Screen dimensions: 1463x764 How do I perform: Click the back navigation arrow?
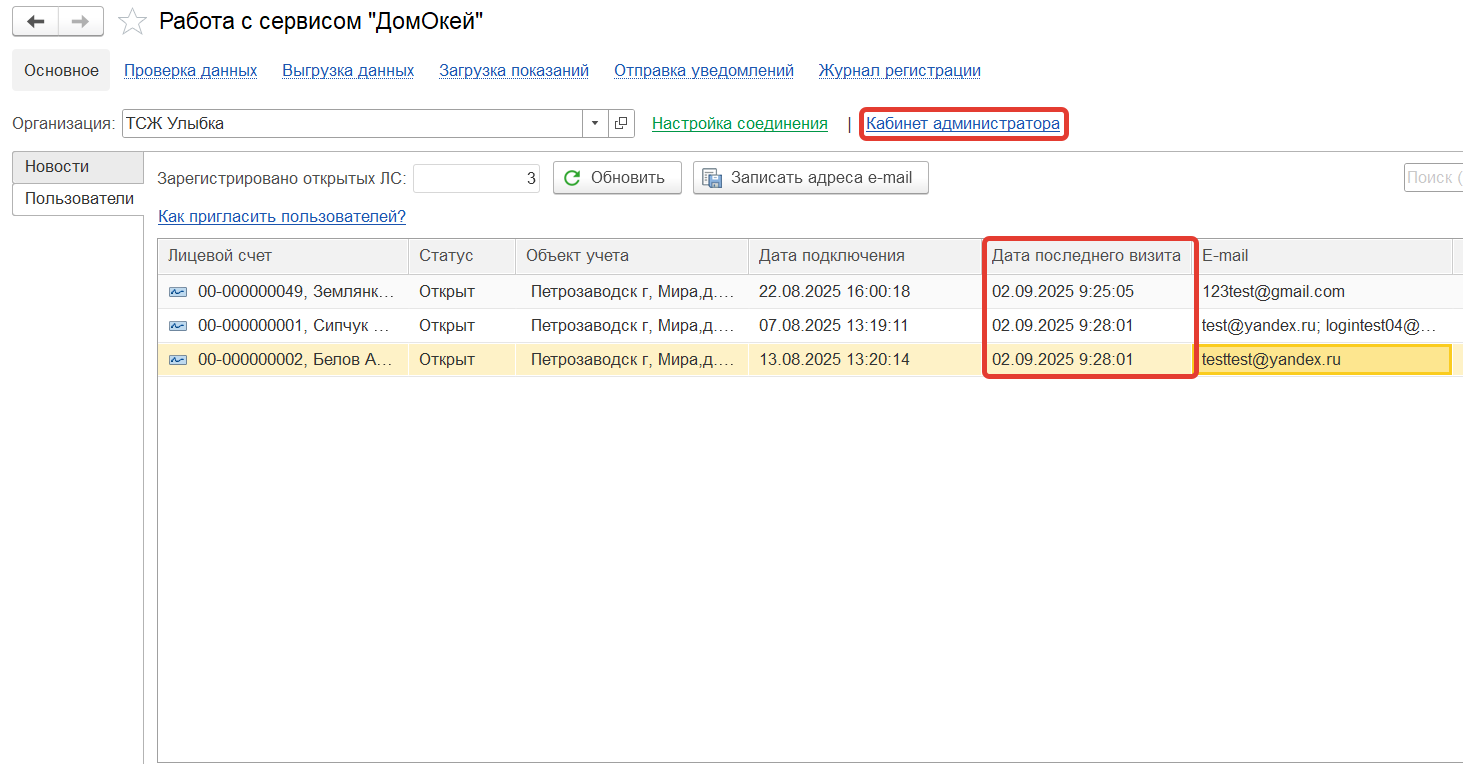[x=35, y=21]
